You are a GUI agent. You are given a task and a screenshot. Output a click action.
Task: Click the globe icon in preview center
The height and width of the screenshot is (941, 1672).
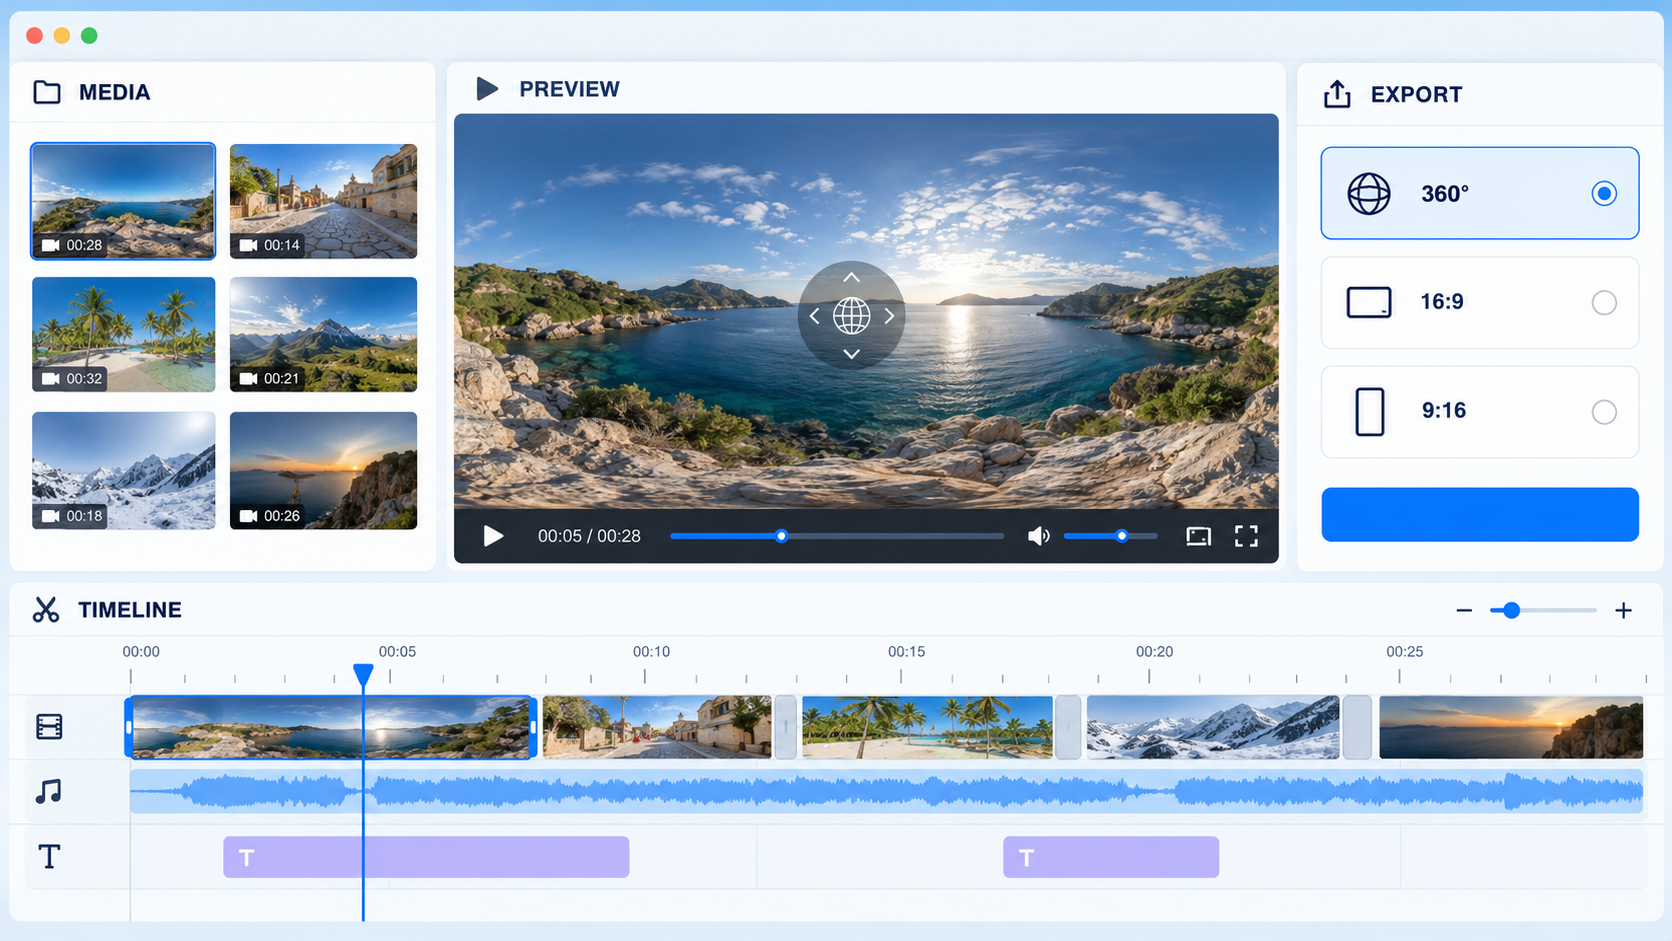tap(851, 316)
